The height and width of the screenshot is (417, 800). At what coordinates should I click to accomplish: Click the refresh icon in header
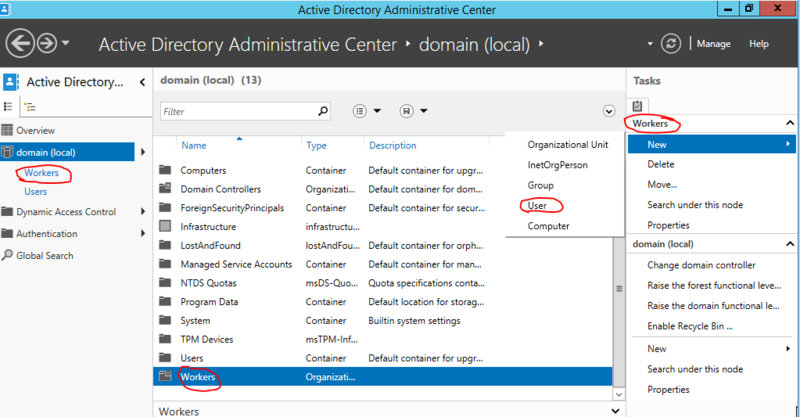coord(671,44)
